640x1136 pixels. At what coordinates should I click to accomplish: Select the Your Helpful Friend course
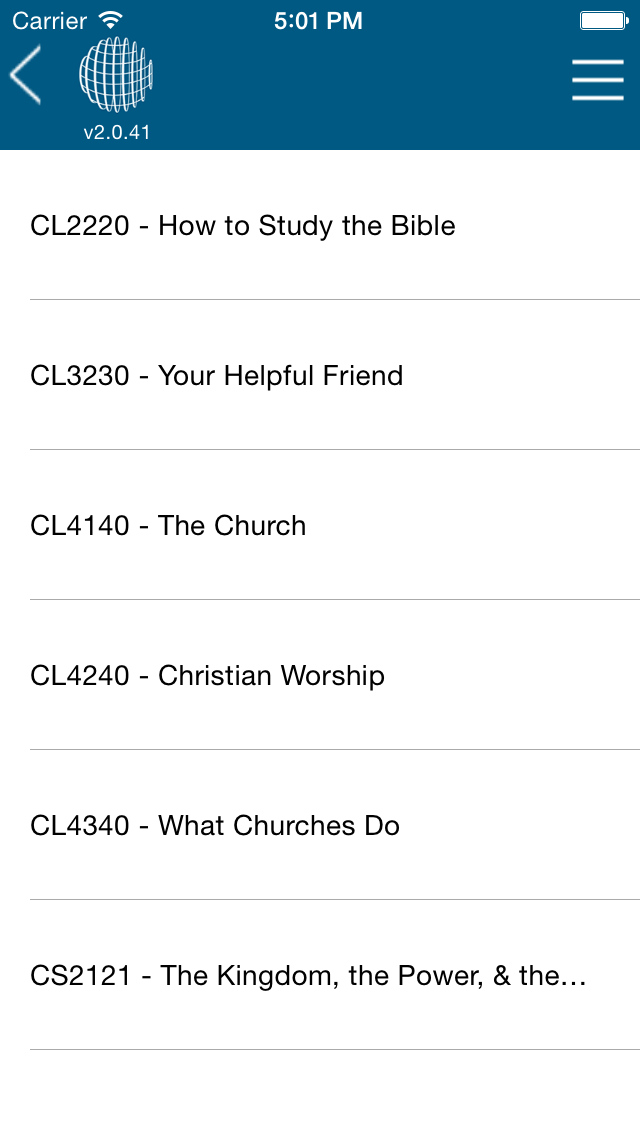pyautogui.click(x=281, y=376)
